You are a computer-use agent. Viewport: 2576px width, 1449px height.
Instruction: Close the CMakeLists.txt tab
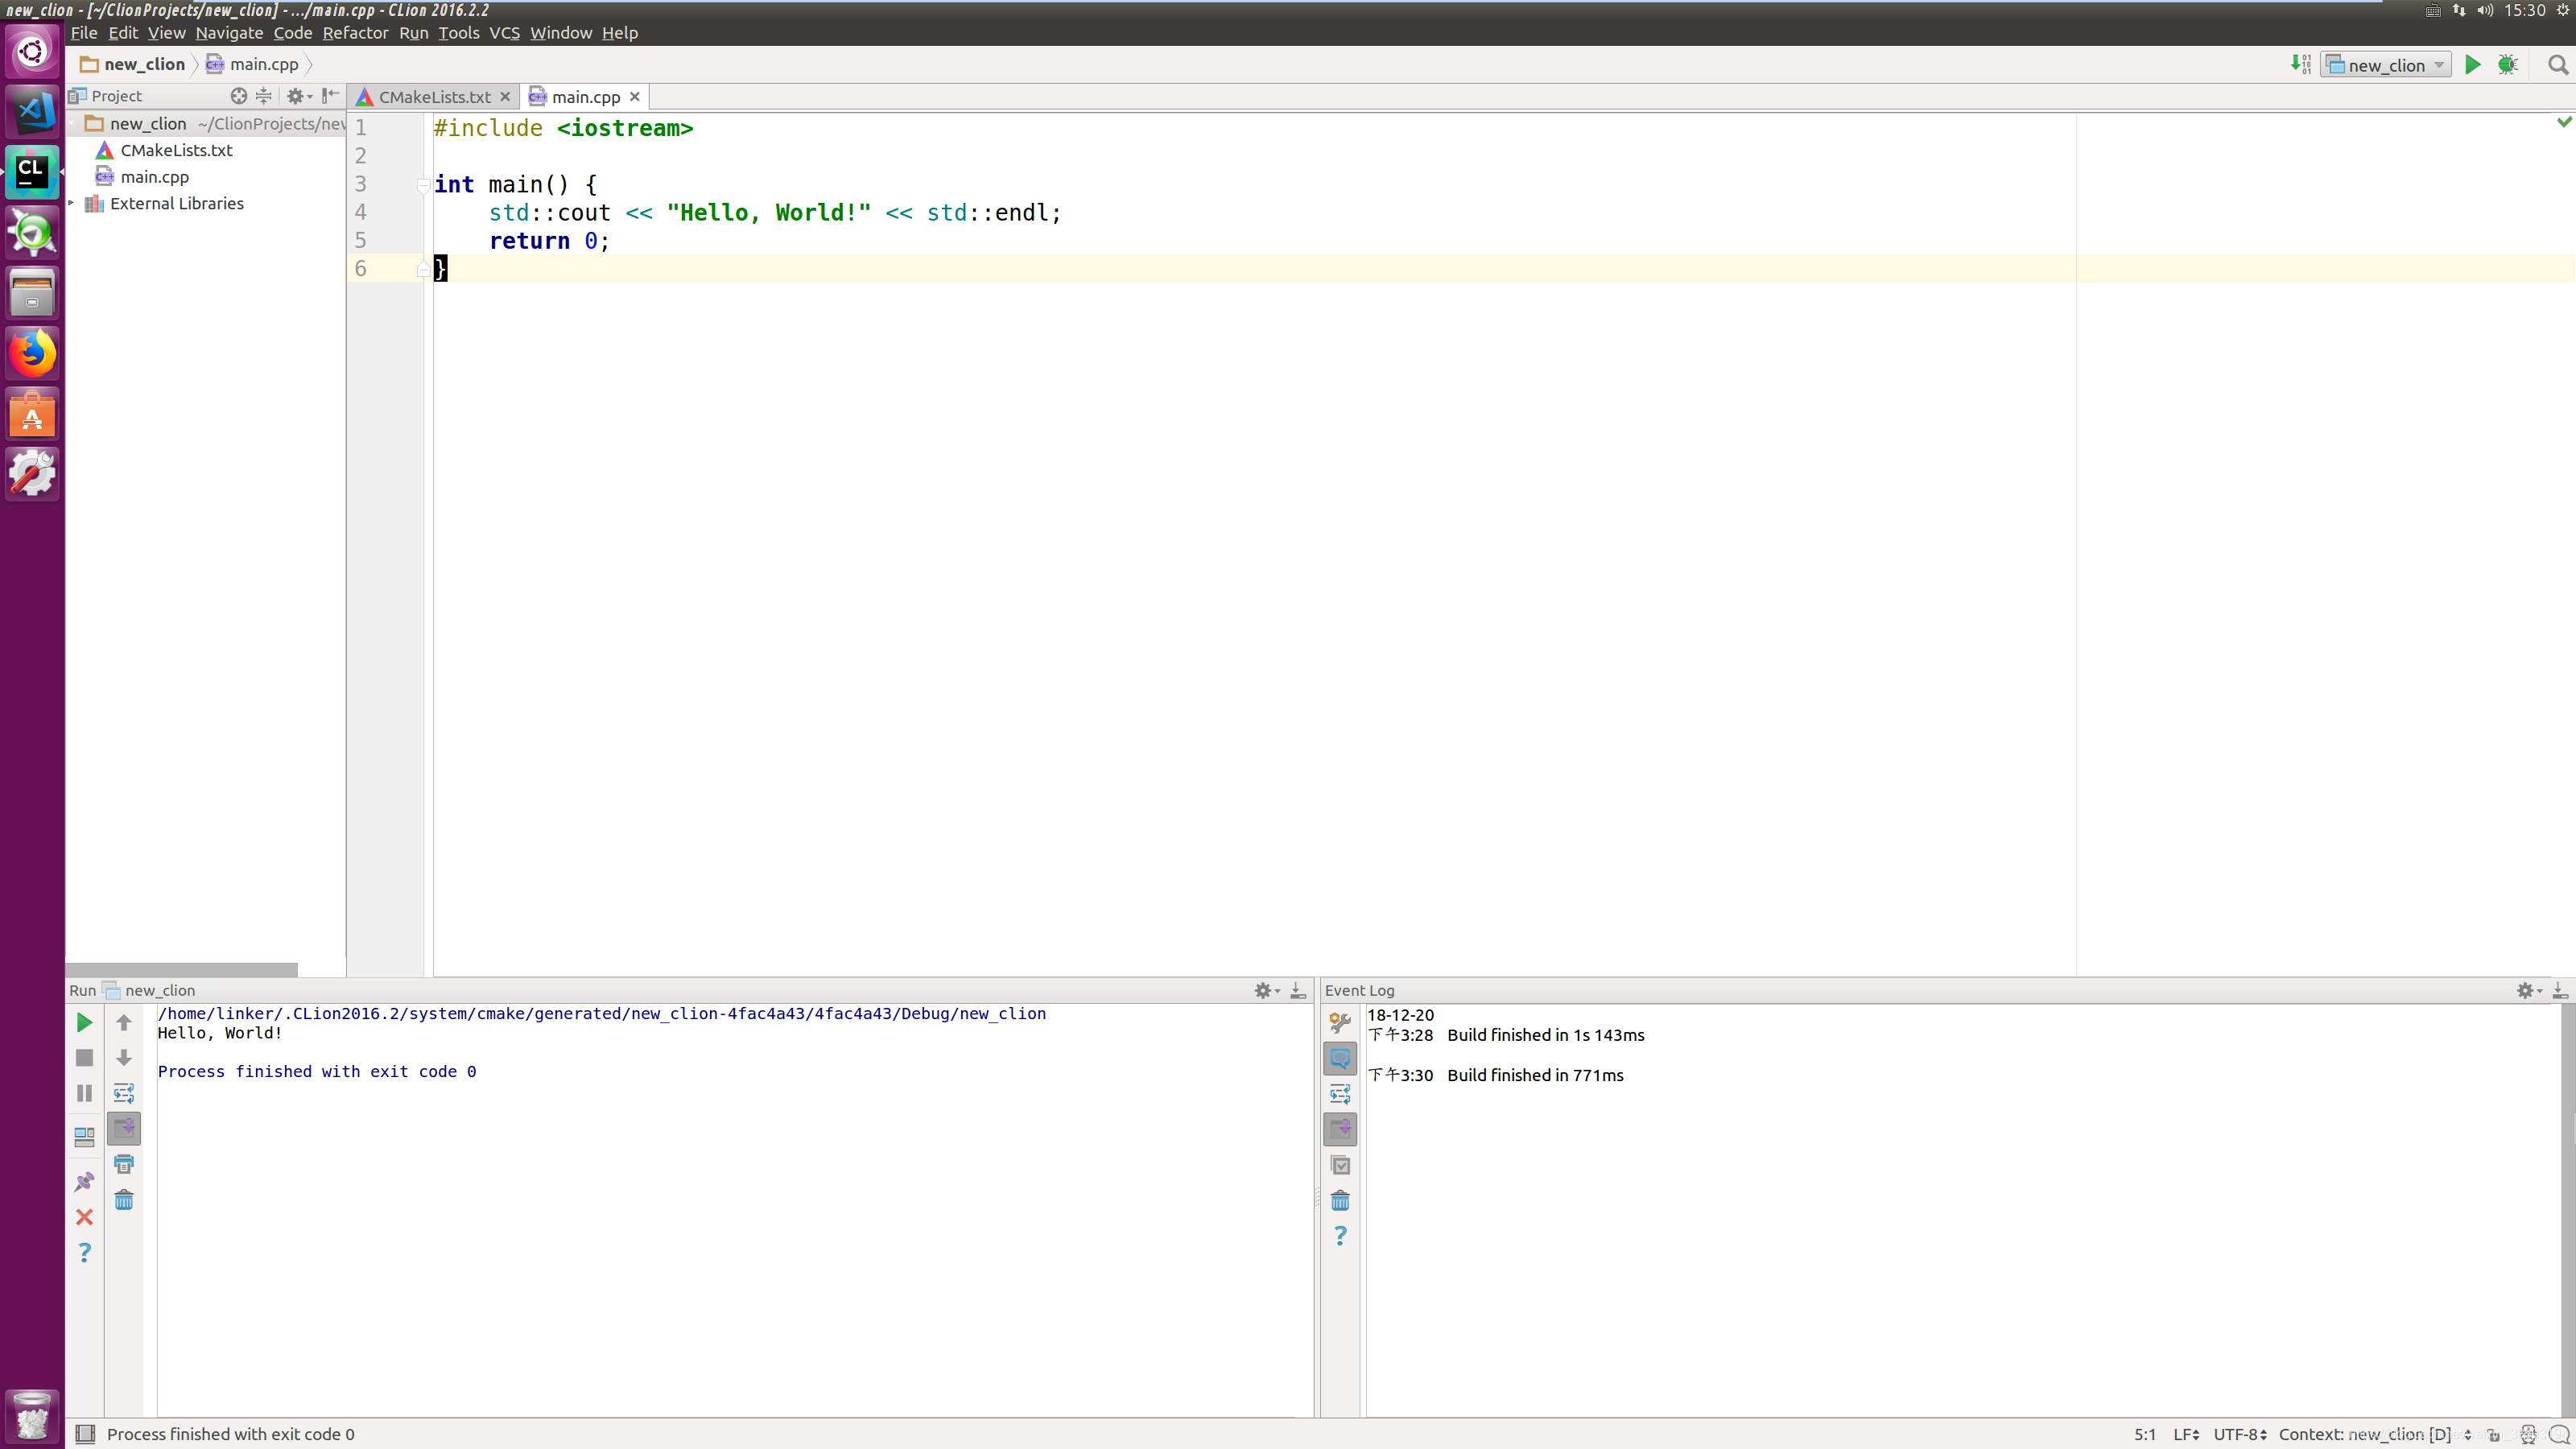pos(505,97)
